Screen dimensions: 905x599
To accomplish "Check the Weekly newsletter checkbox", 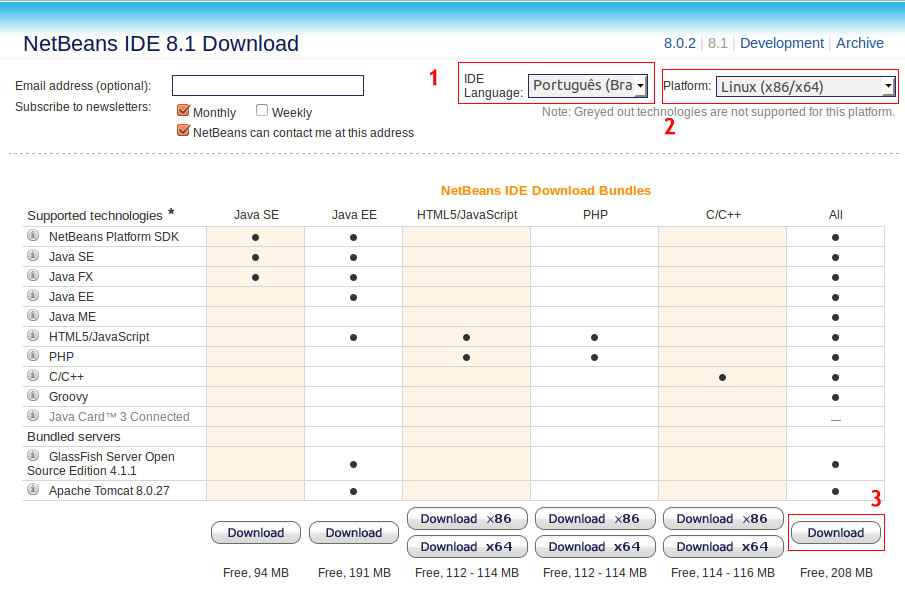I will (262, 110).
